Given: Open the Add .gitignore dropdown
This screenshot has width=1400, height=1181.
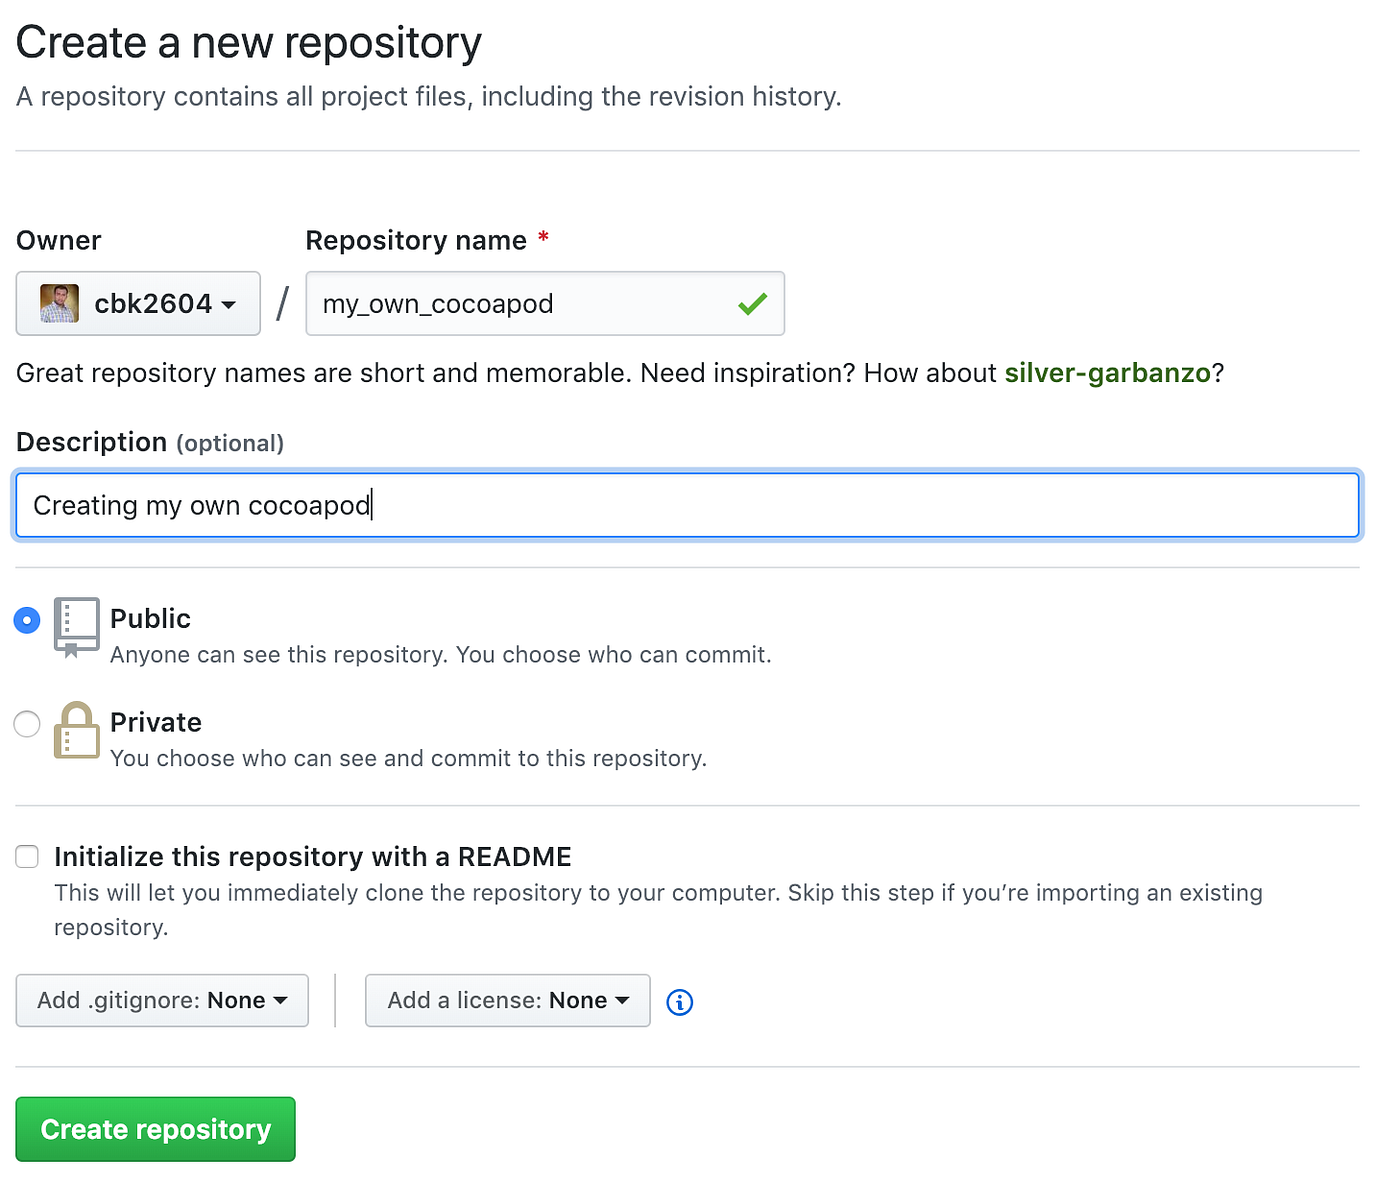Looking at the screenshot, I should pyautogui.click(x=161, y=1000).
